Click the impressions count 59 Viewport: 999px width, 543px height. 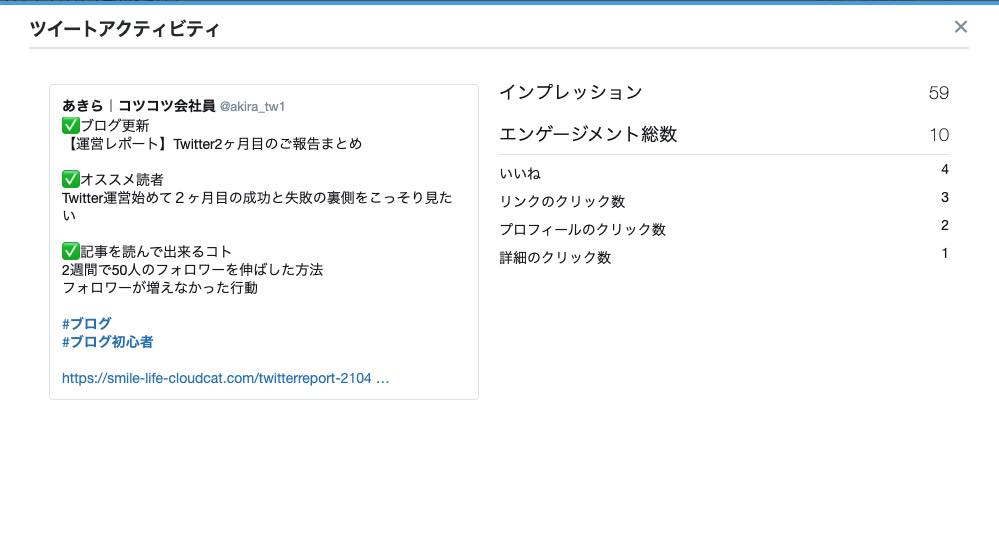coord(938,94)
